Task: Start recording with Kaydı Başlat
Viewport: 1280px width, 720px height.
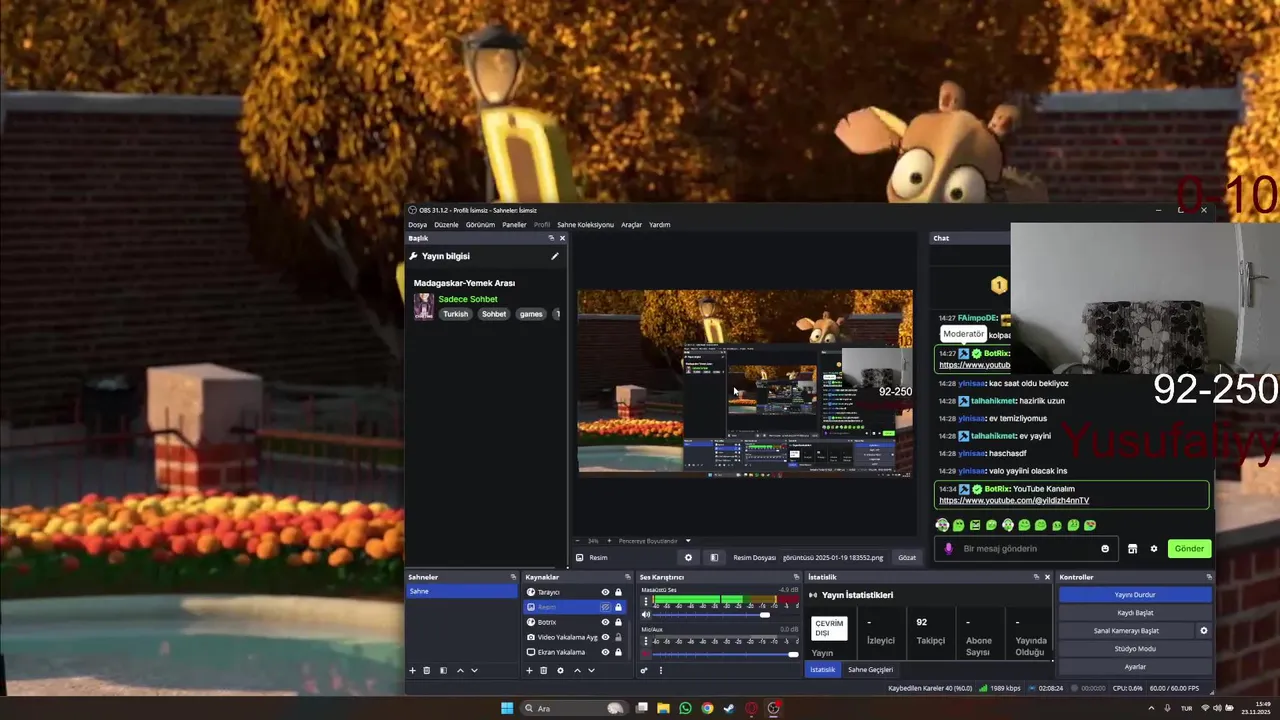Action: (x=1135, y=613)
